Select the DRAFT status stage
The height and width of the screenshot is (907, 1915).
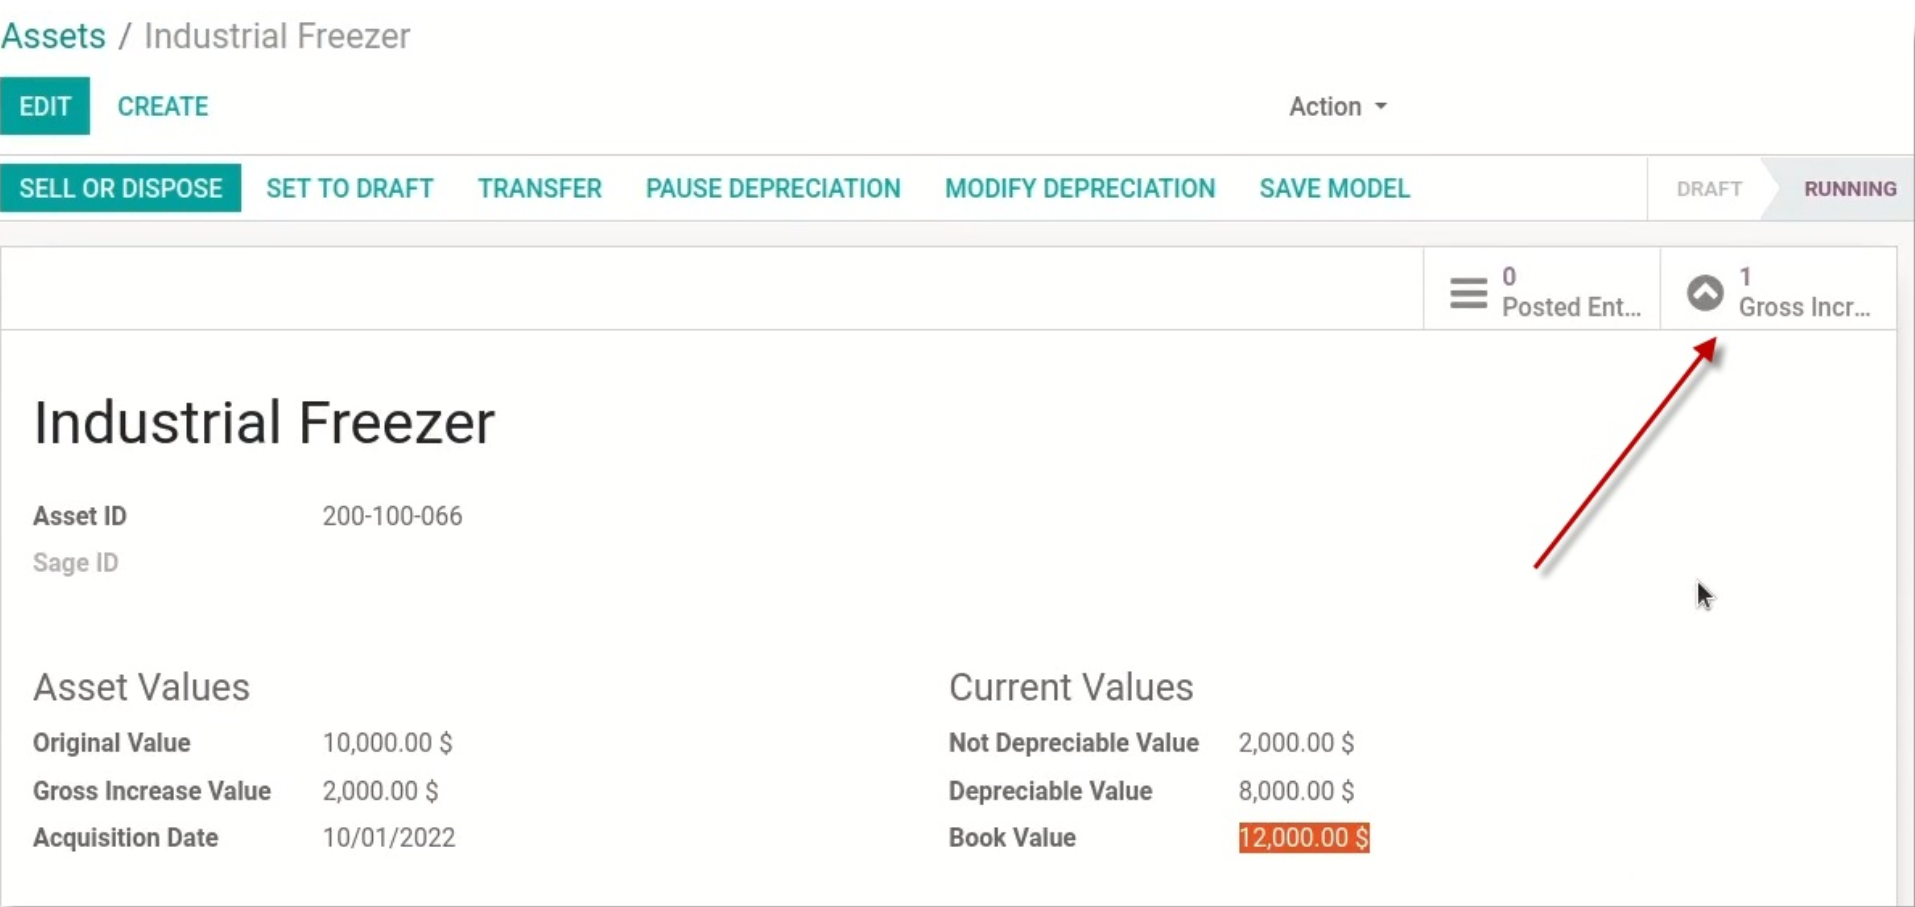pos(1709,188)
